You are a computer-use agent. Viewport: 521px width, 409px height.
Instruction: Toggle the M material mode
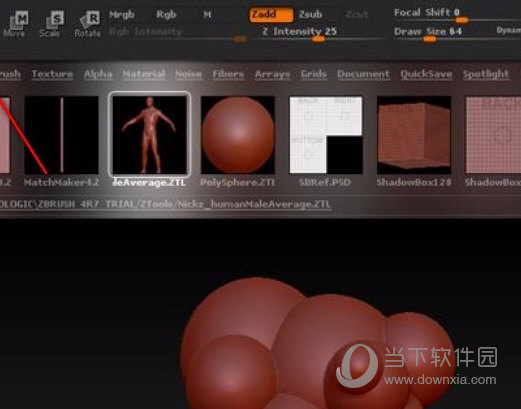pyautogui.click(x=207, y=15)
